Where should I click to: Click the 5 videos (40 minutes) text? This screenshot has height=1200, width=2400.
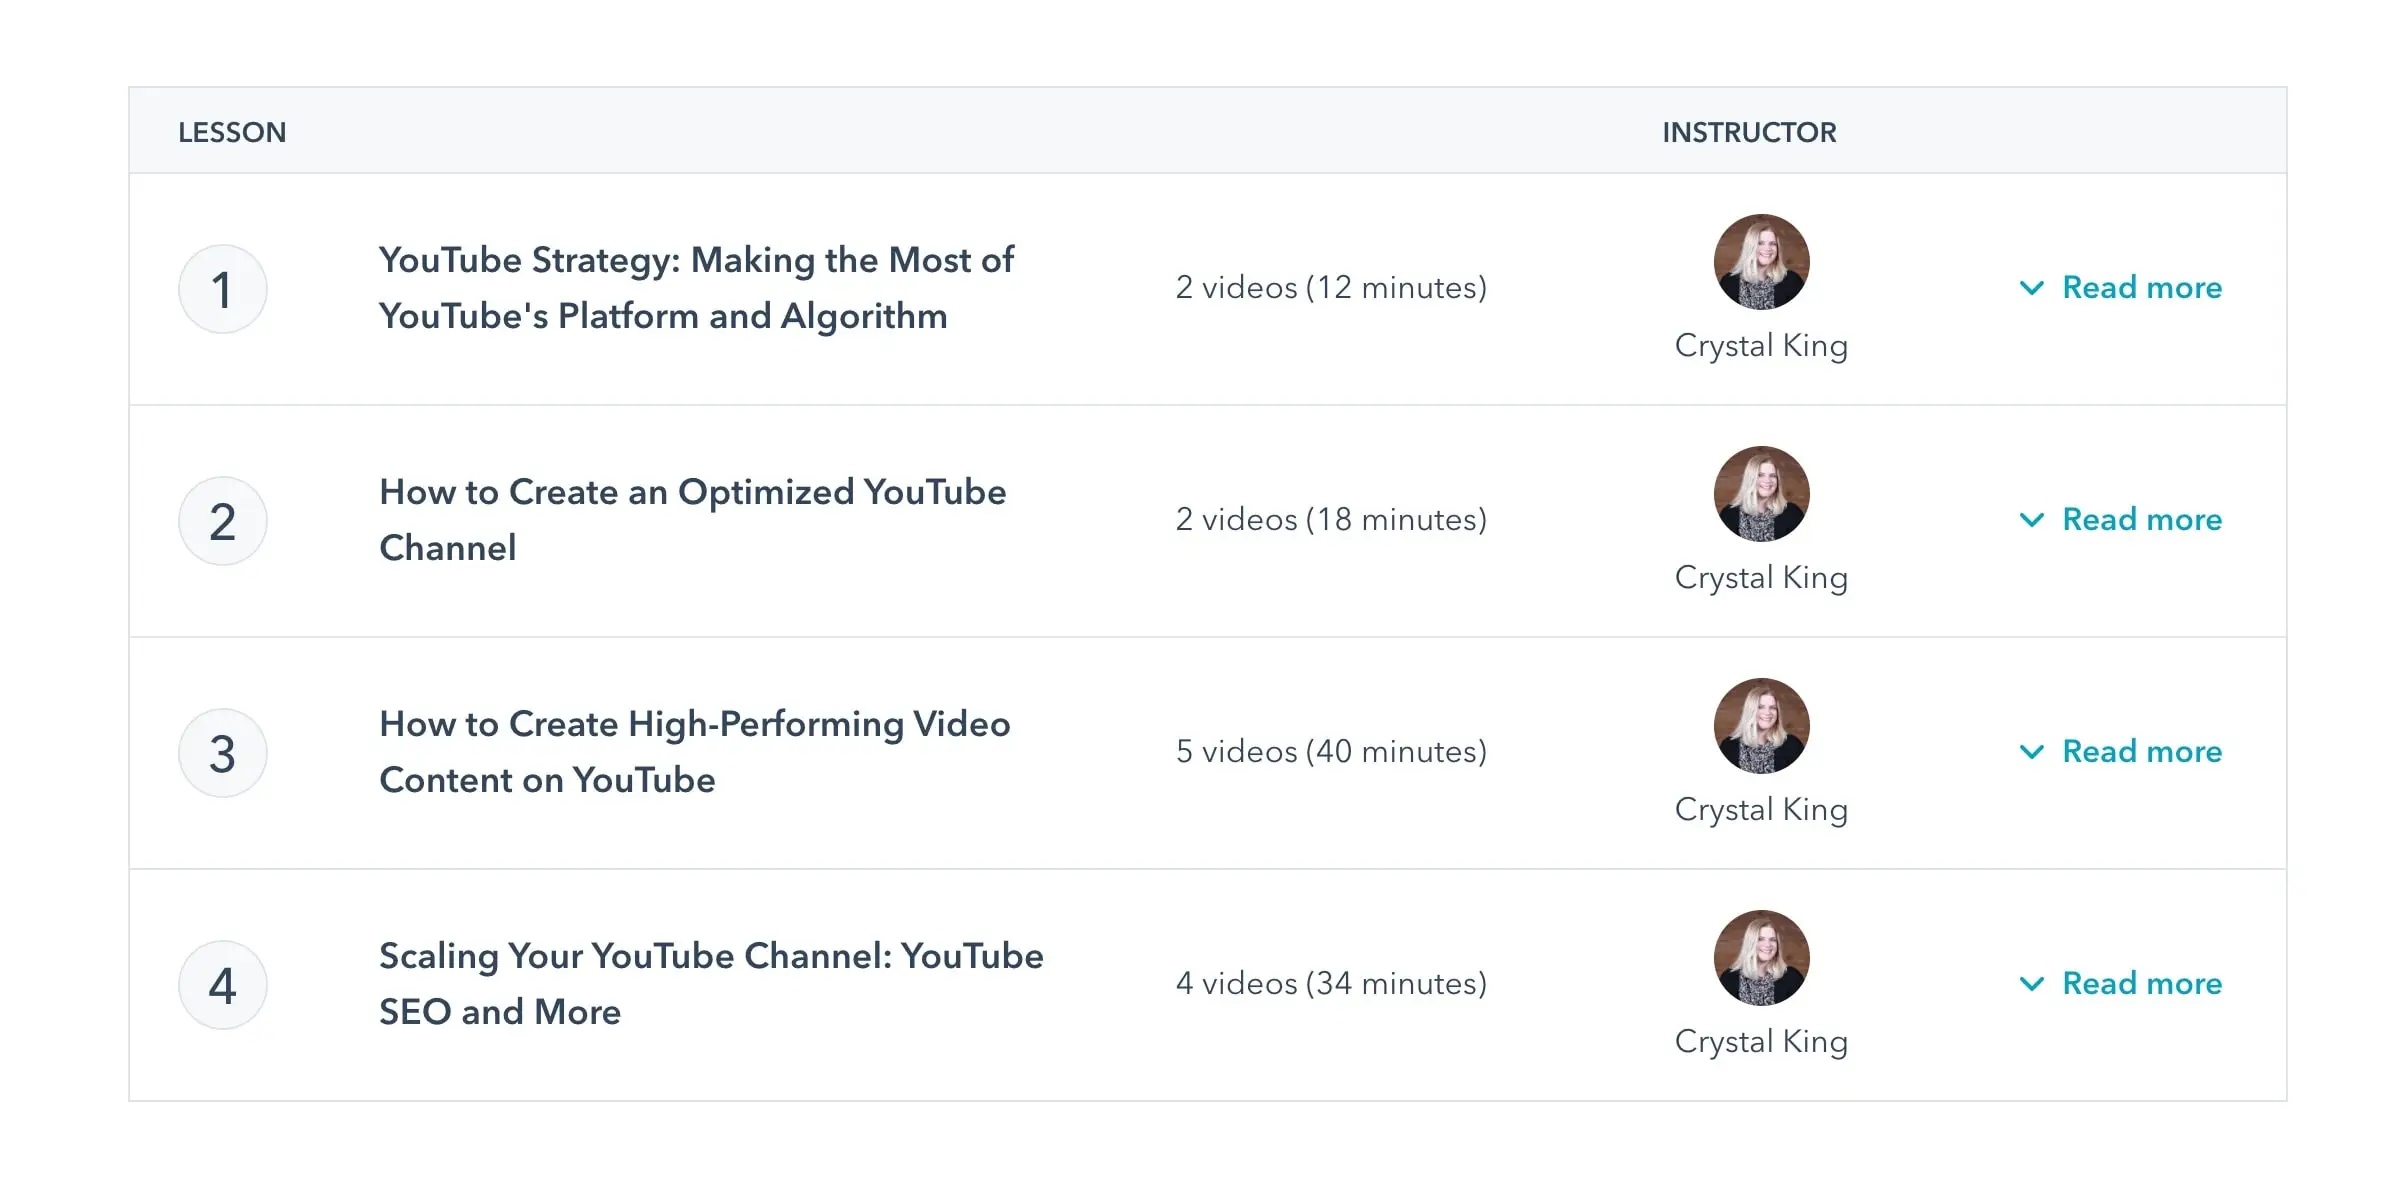1331,752
